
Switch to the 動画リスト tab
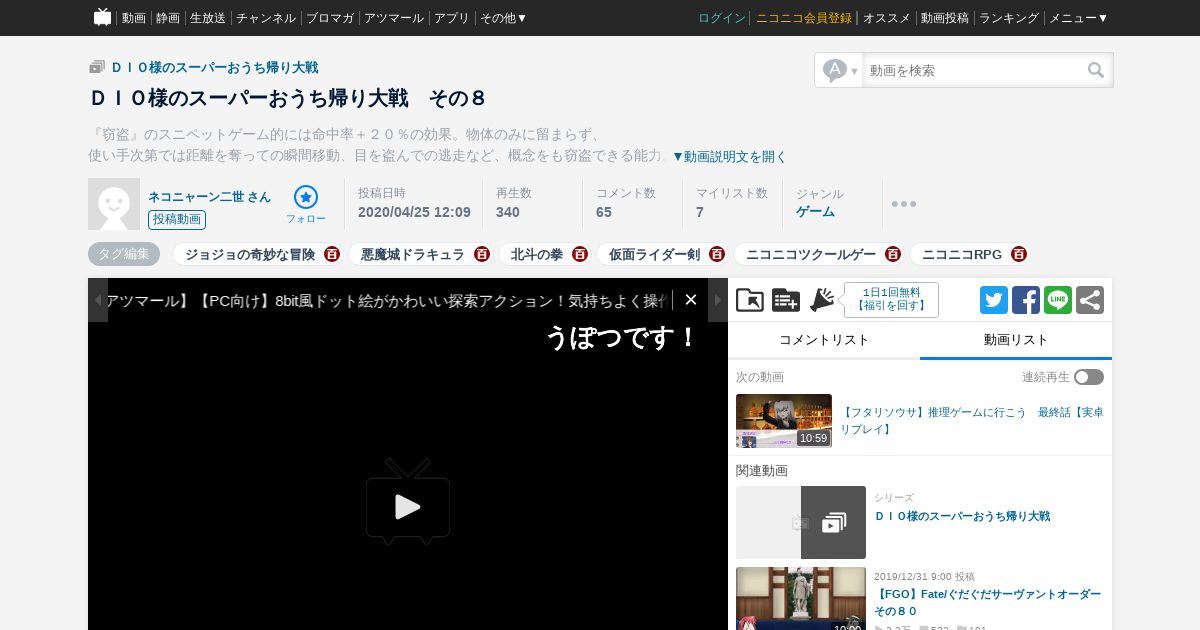(x=1016, y=340)
